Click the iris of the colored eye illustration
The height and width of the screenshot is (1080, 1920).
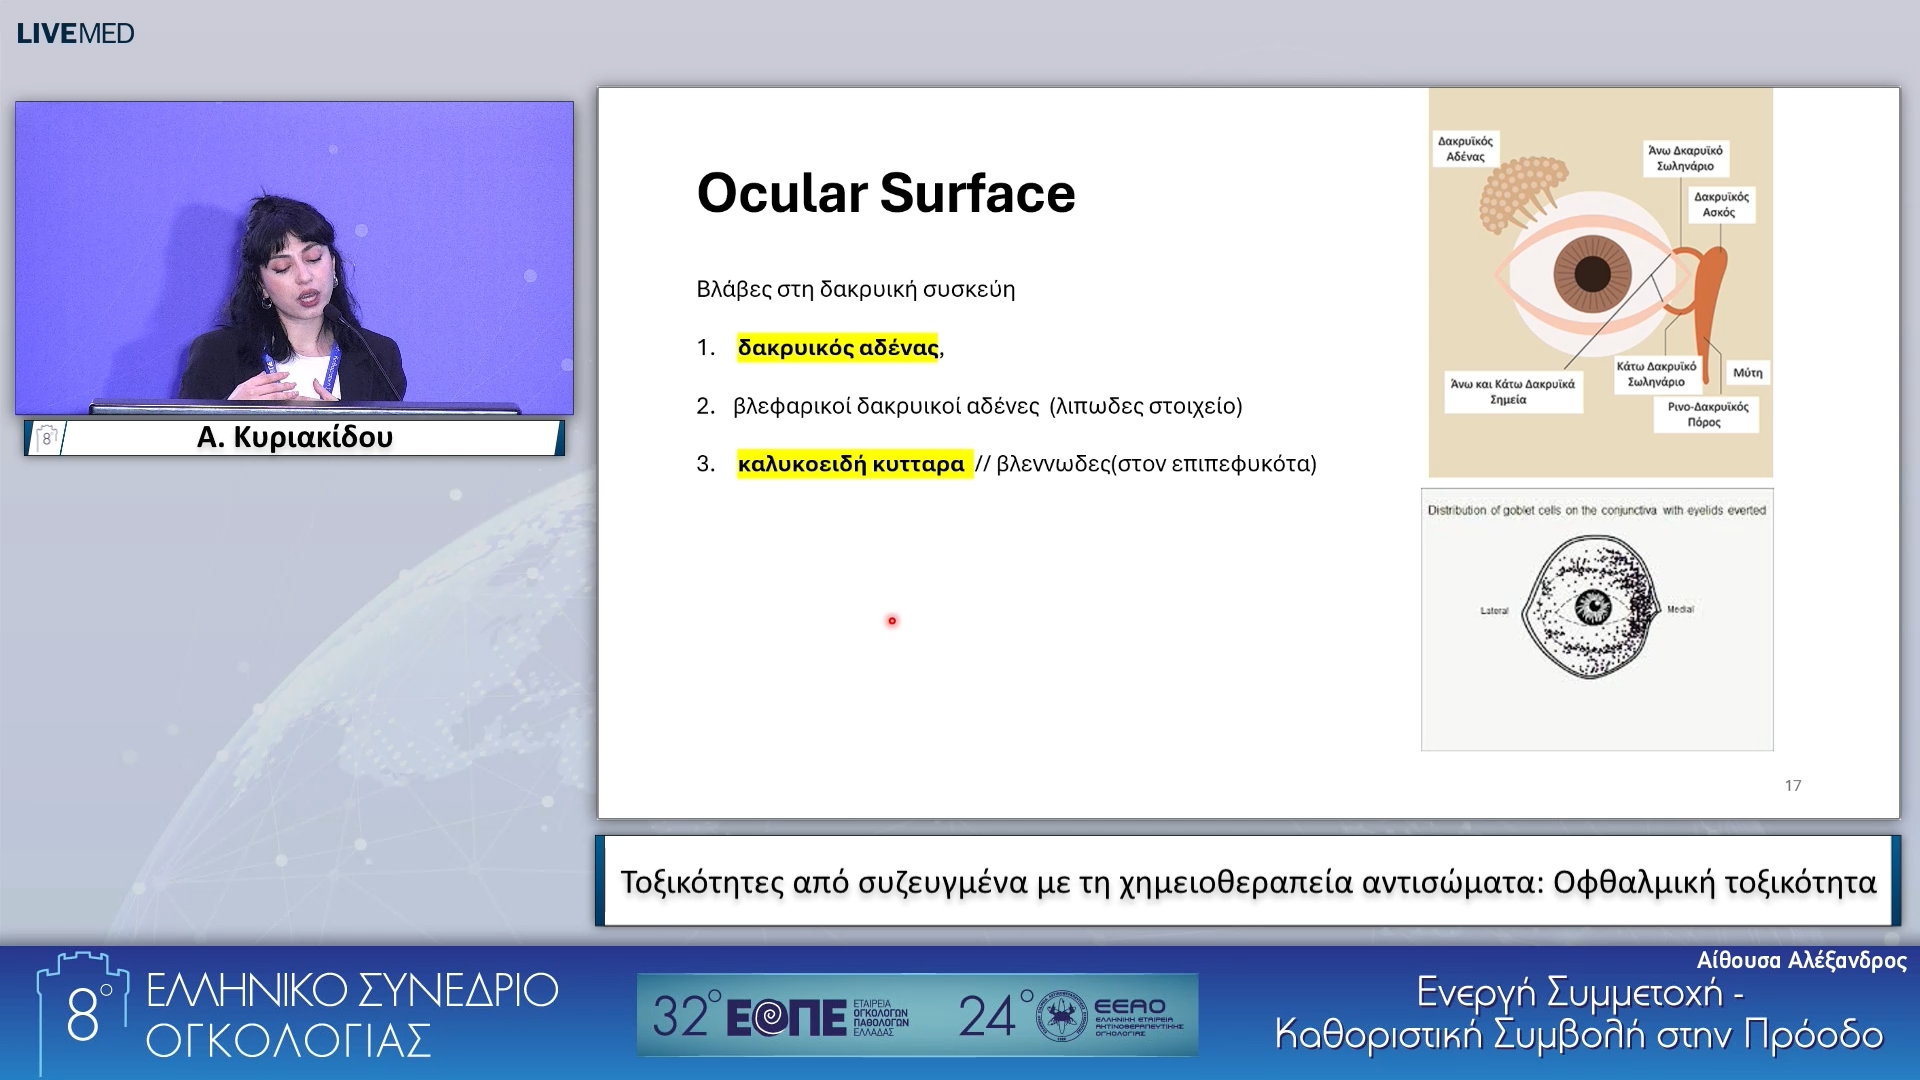(1592, 273)
